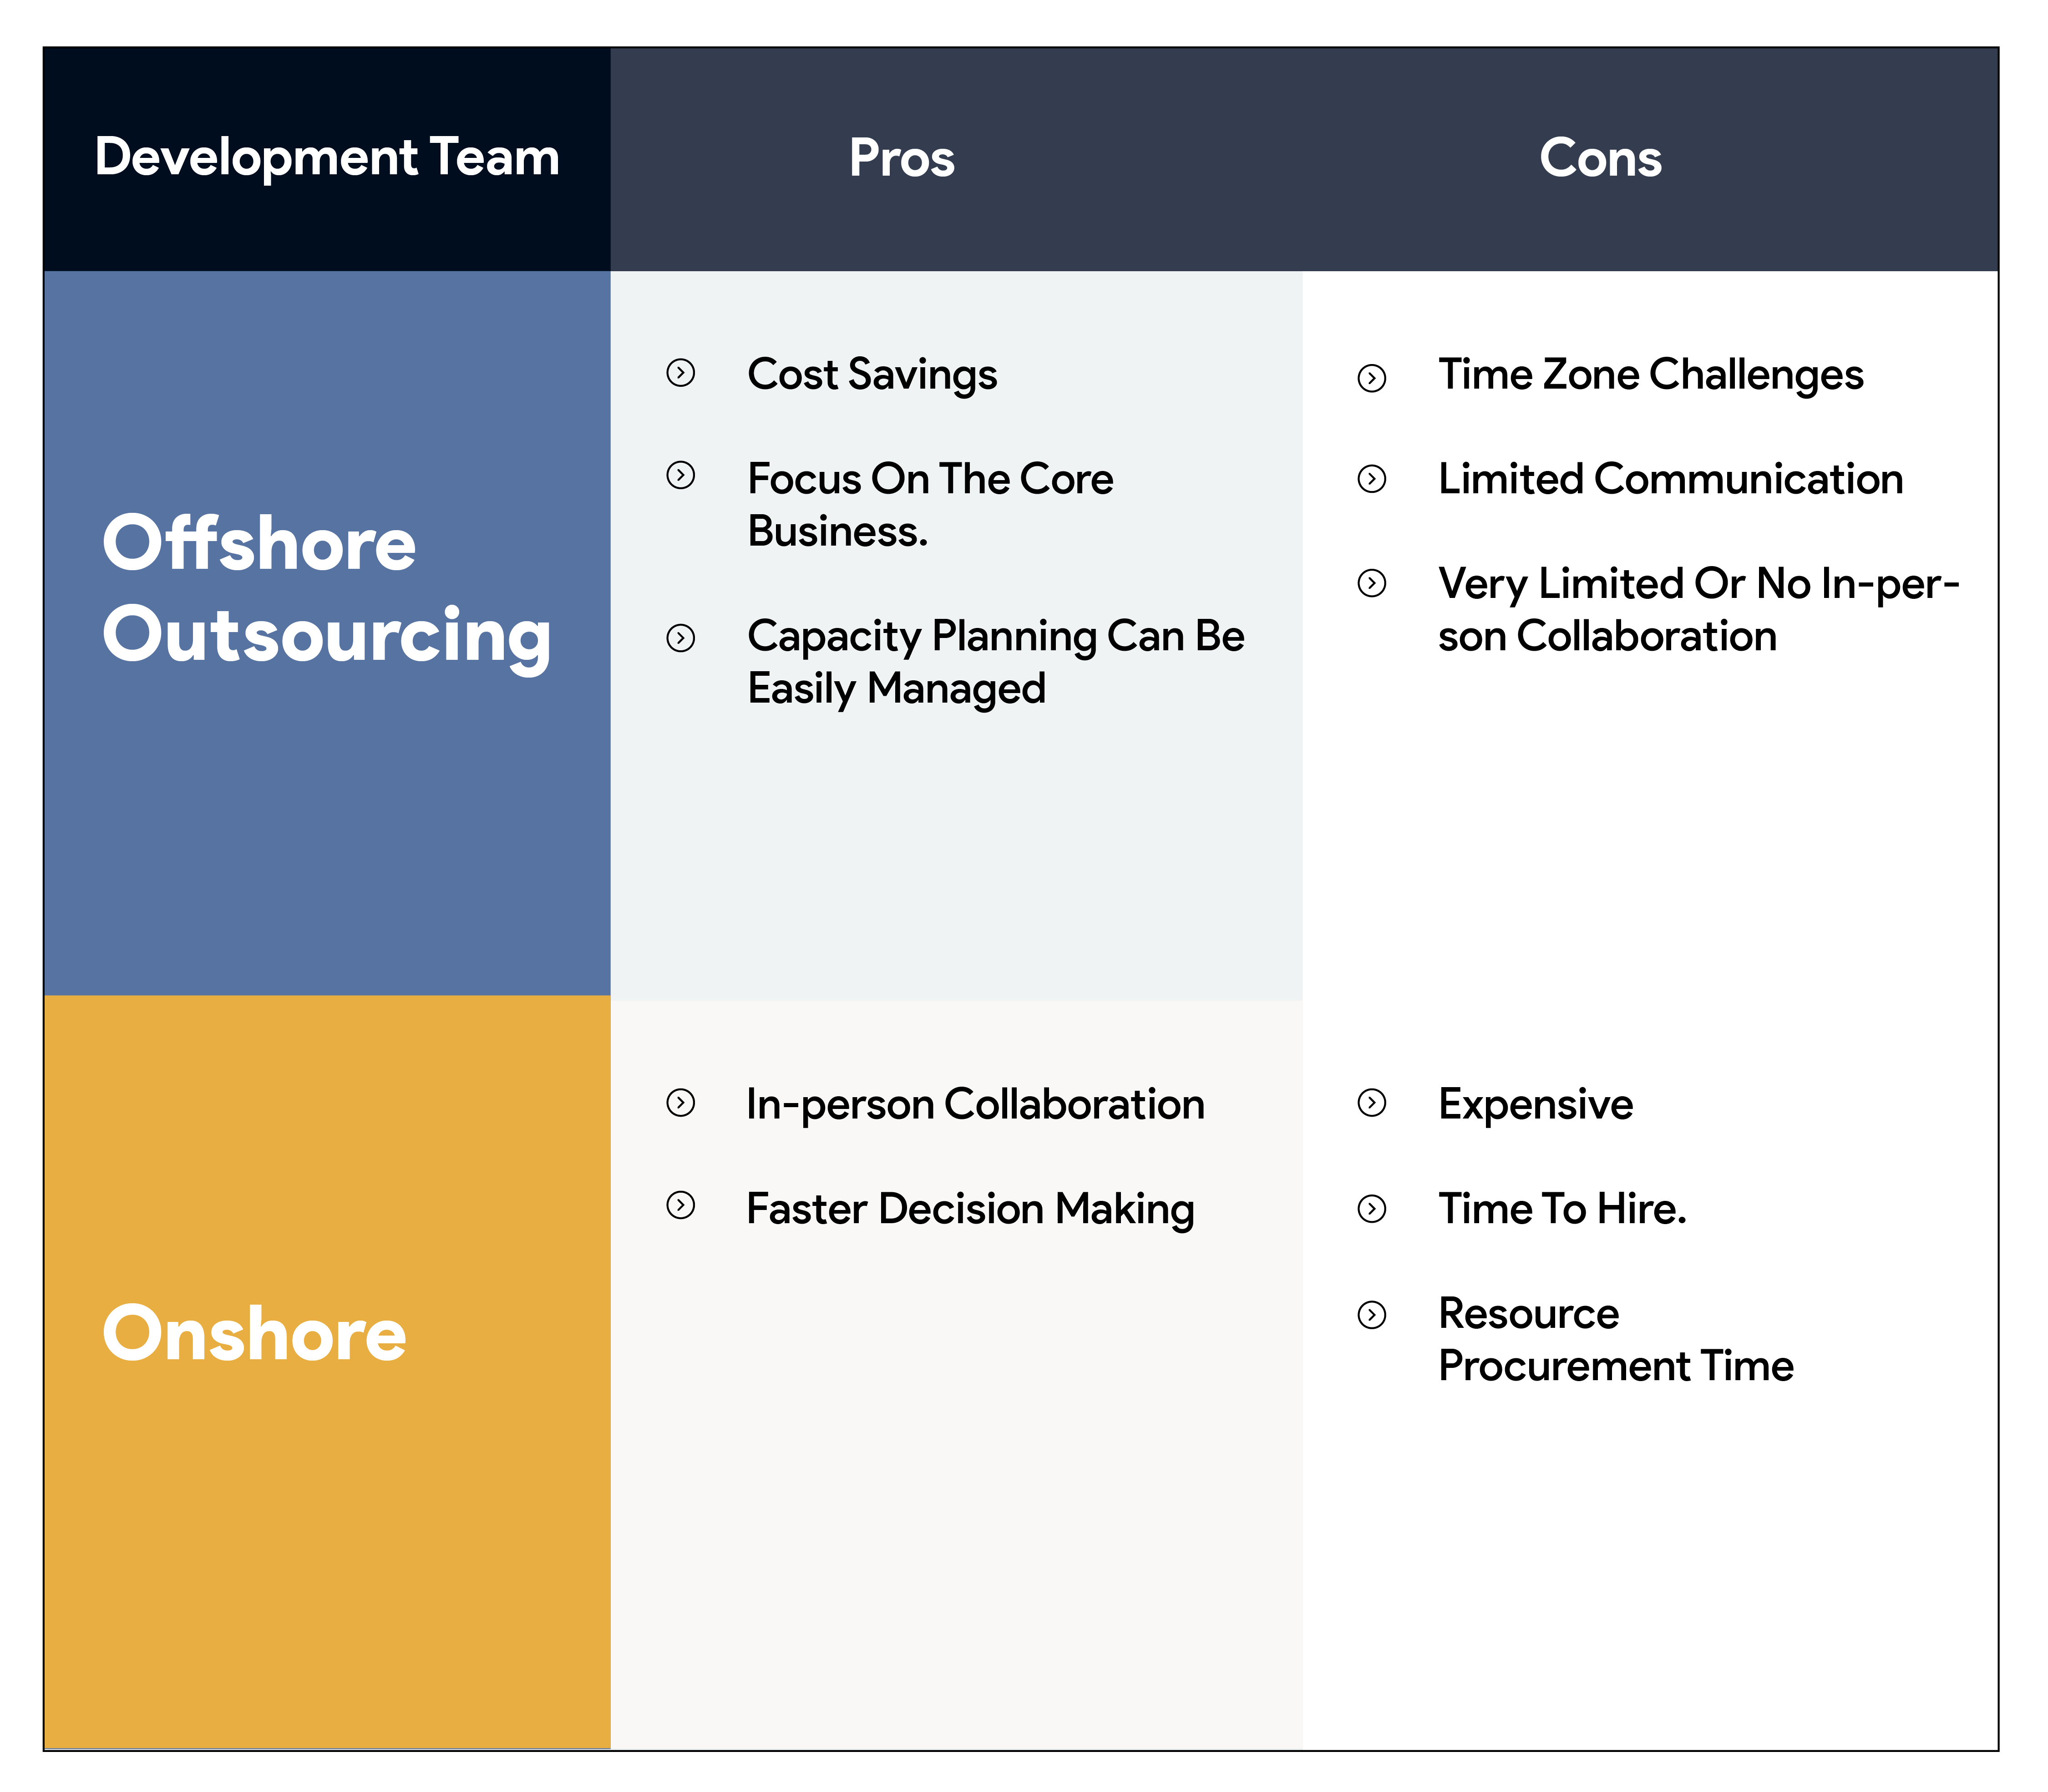Viewport: 2048px width, 1792px height.
Task: Click the Cost Savings text
Action: tap(872, 375)
